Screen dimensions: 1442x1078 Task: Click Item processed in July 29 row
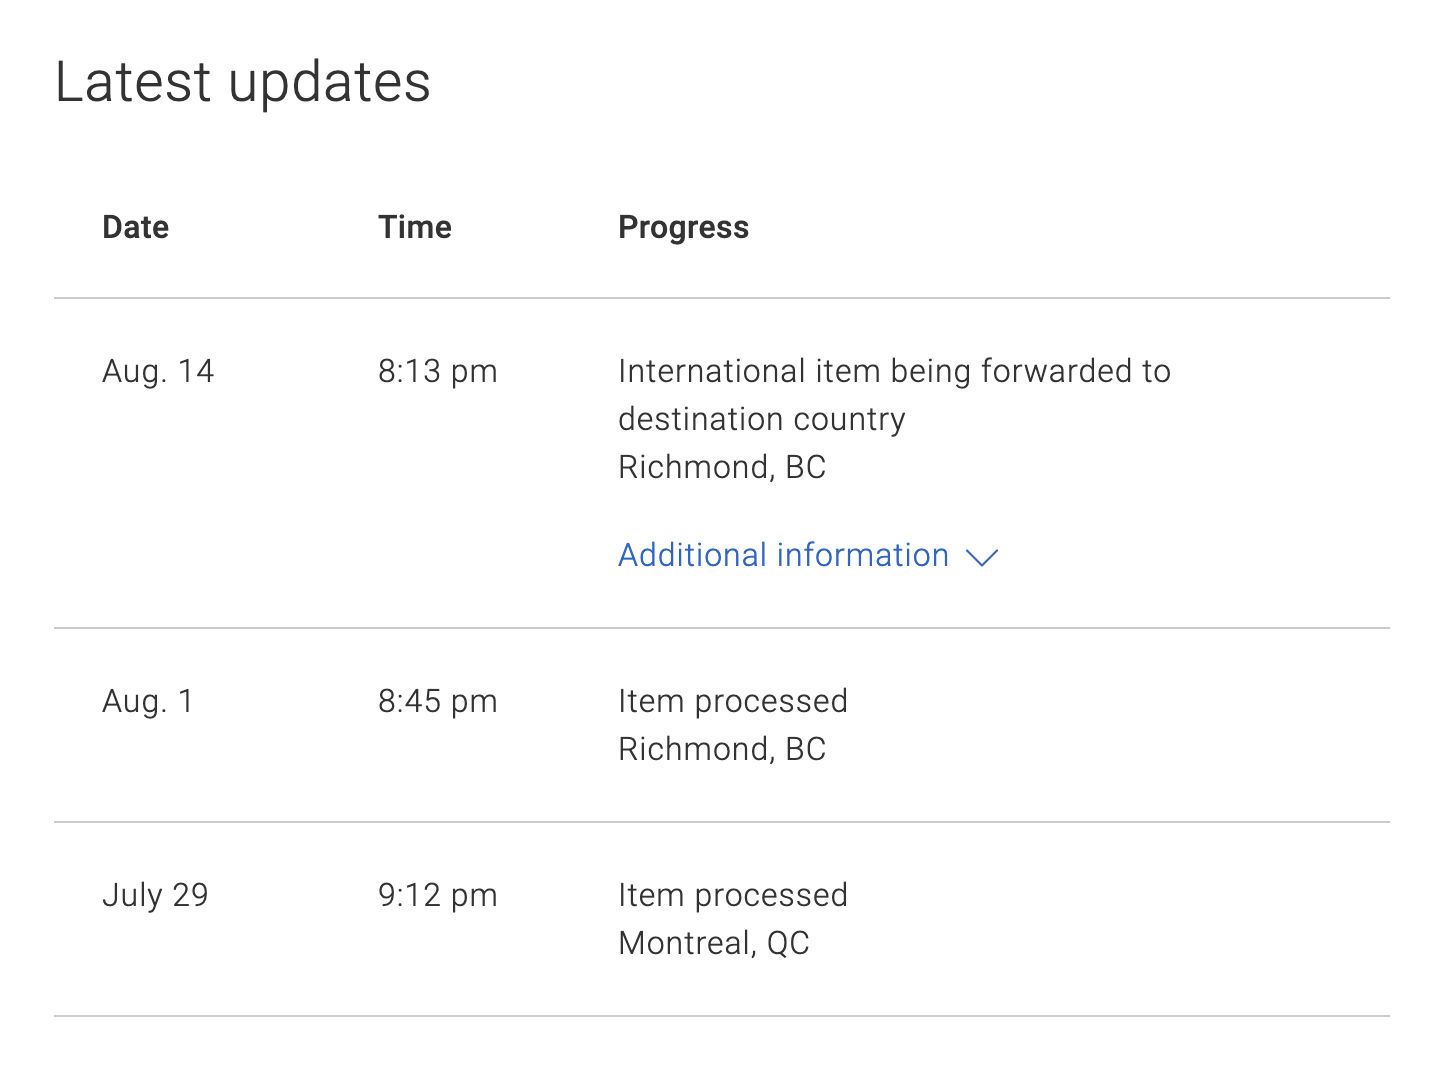733,896
